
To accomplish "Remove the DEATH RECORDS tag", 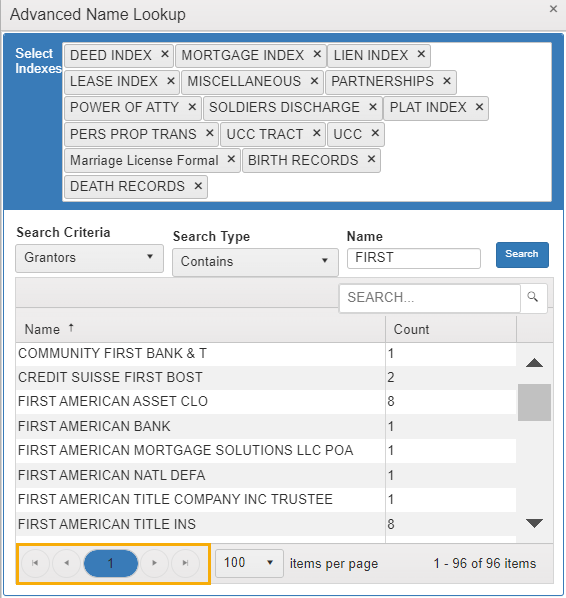I will coord(198,186).
